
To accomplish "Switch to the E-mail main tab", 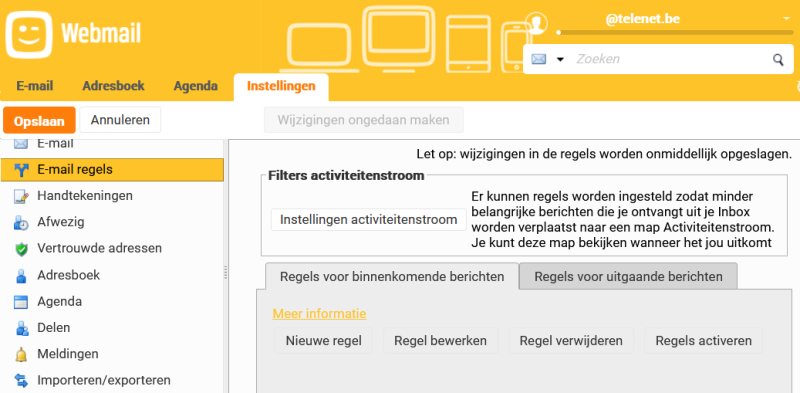I will [x=35, y=86].
